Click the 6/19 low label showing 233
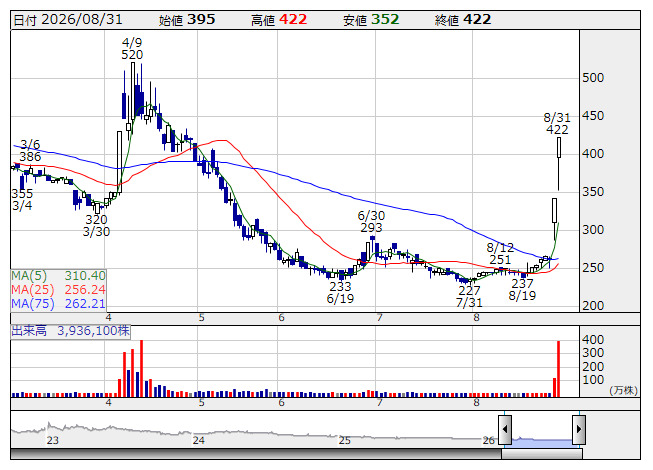The width and height of the screenshot is (653, 470). [x=340, y=293]
